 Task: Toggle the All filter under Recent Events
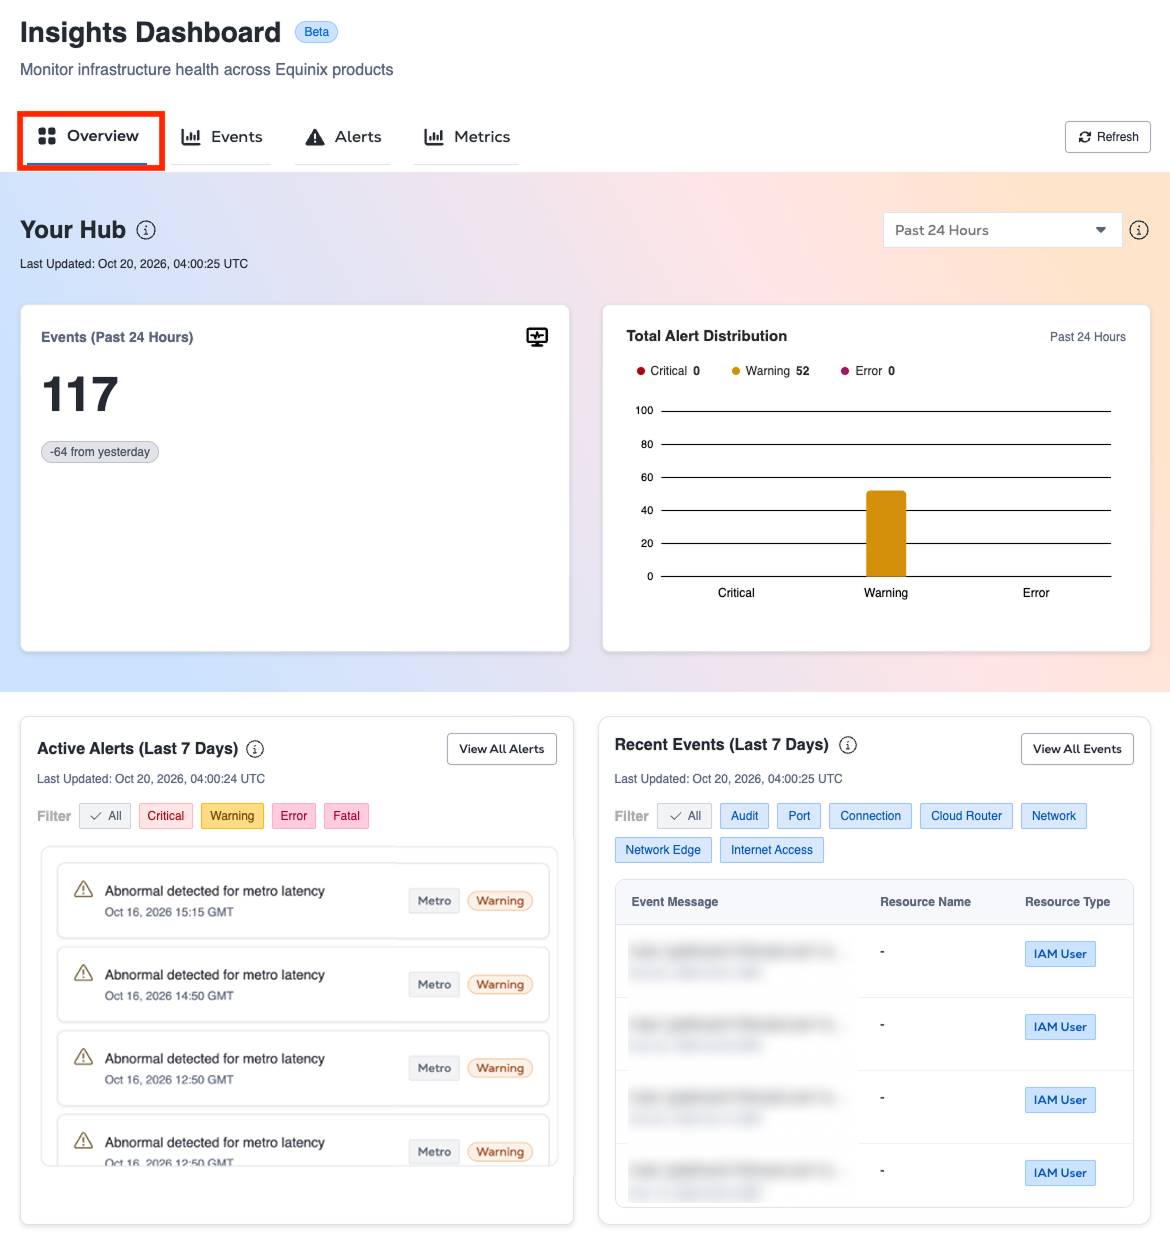point(684,816)
